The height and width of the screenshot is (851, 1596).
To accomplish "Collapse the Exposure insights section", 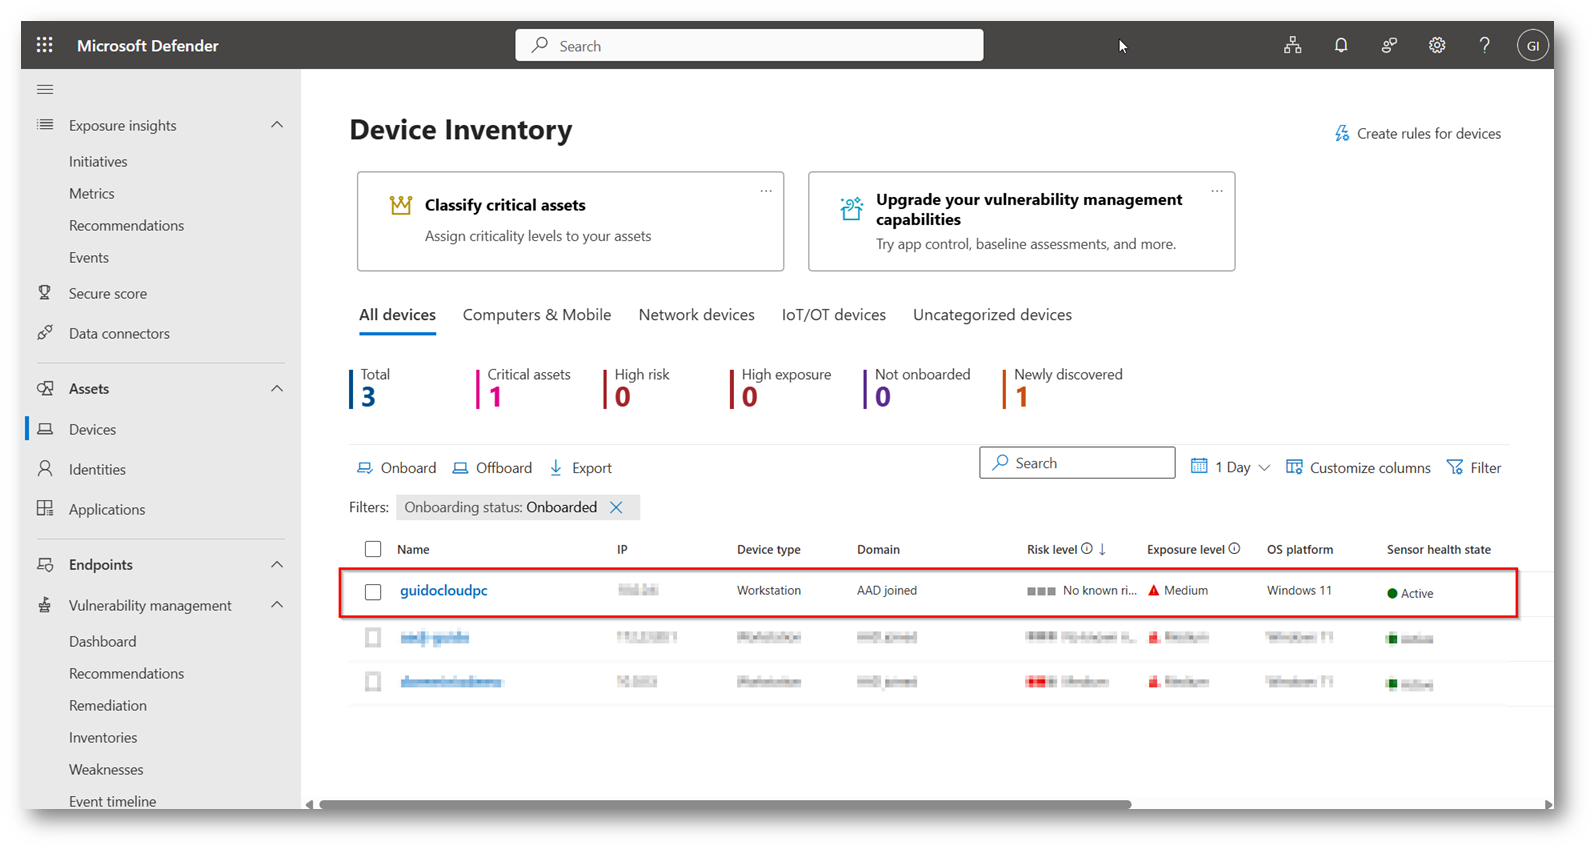I will tap(277, 125).
